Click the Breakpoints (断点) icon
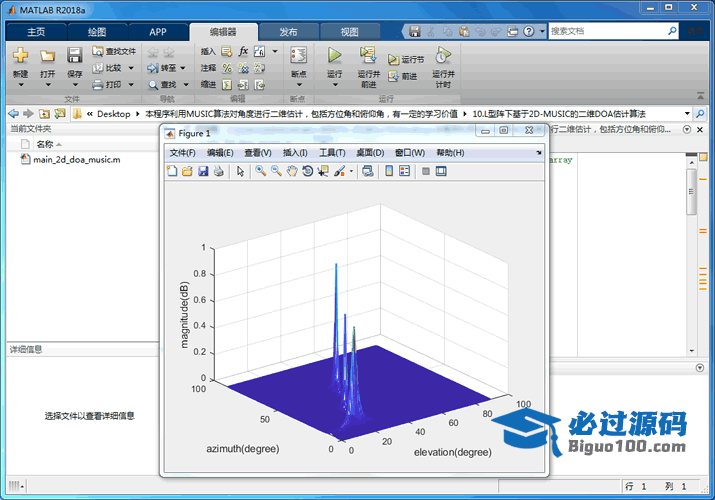This screenshot has height=500, width=715. click(299, 55)
